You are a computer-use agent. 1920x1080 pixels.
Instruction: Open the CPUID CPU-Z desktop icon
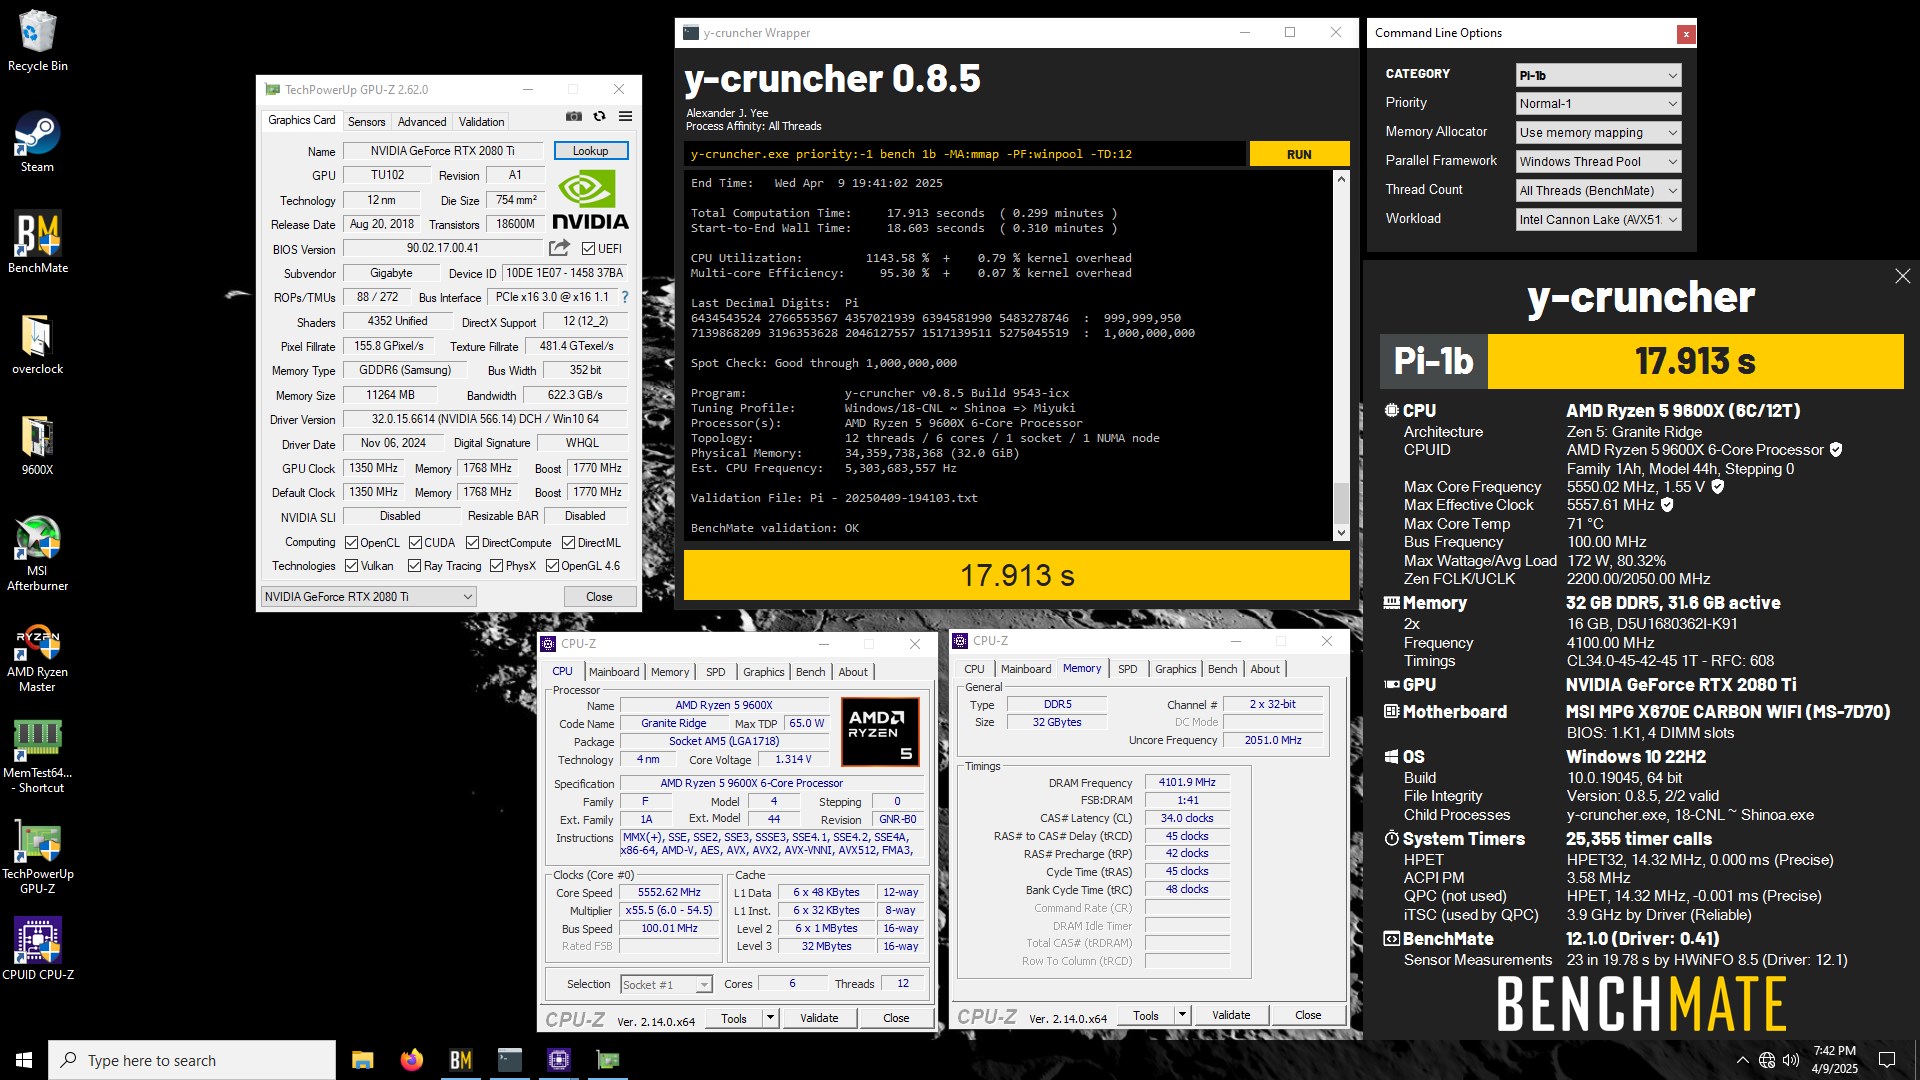click(x=38, y=948)
